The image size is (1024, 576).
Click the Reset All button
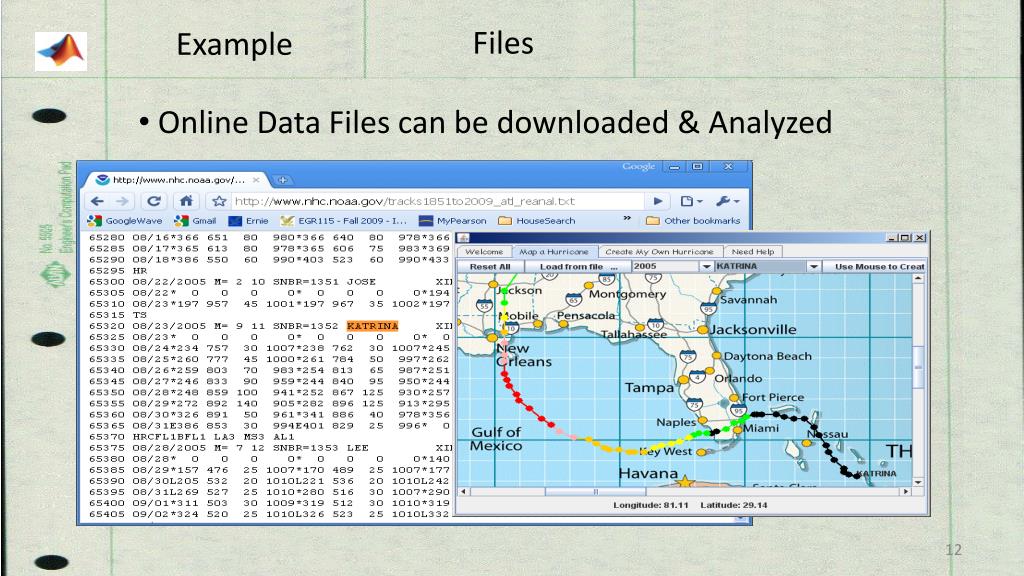click(490, 266)
